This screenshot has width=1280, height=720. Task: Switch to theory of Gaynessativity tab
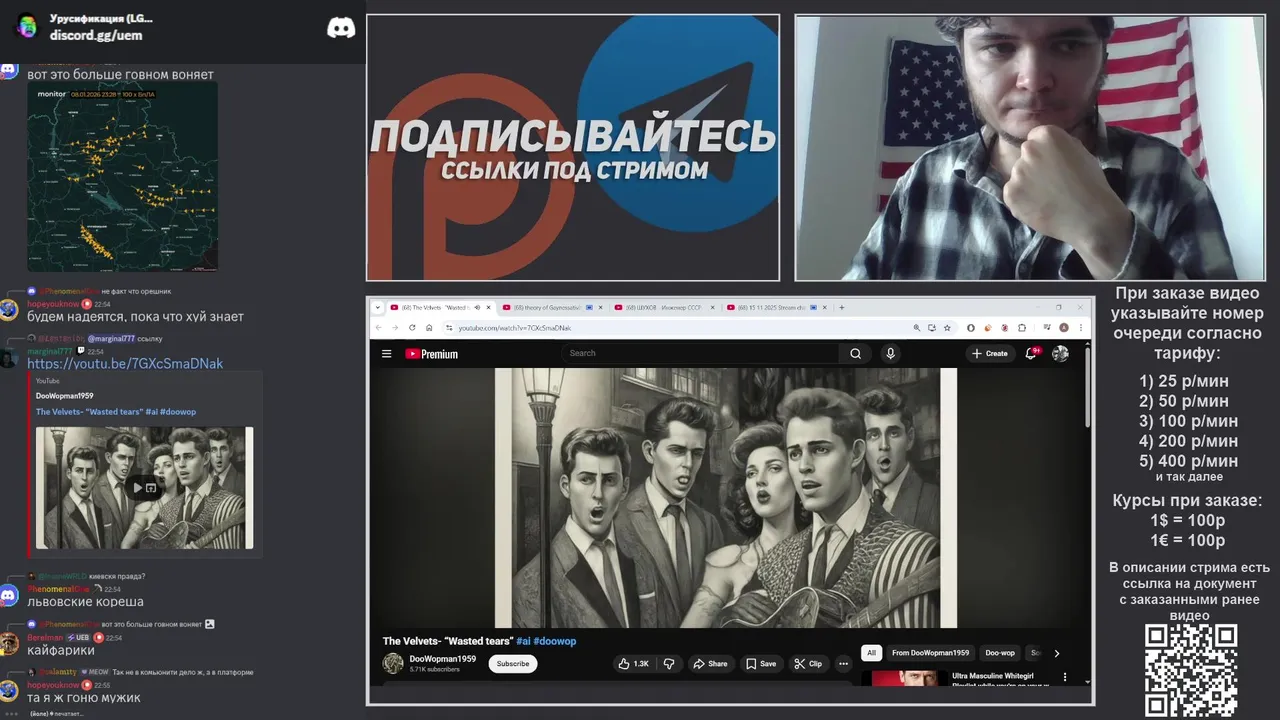(x=552, y=307)
